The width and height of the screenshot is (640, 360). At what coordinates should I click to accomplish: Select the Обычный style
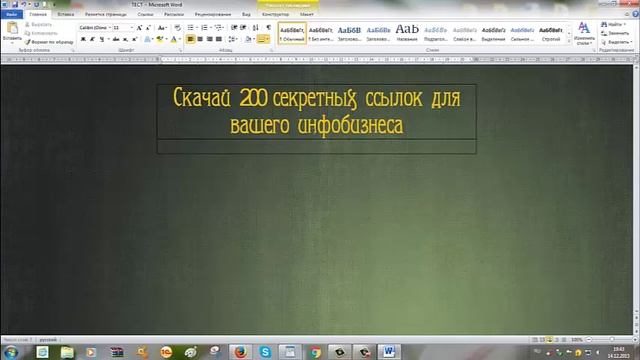point(292,33)
